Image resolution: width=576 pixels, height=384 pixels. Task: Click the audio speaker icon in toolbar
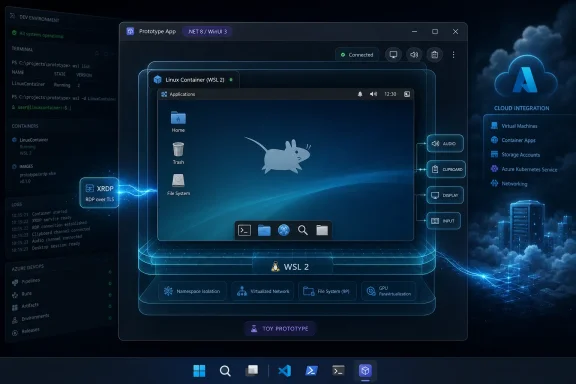coord(414,55)
